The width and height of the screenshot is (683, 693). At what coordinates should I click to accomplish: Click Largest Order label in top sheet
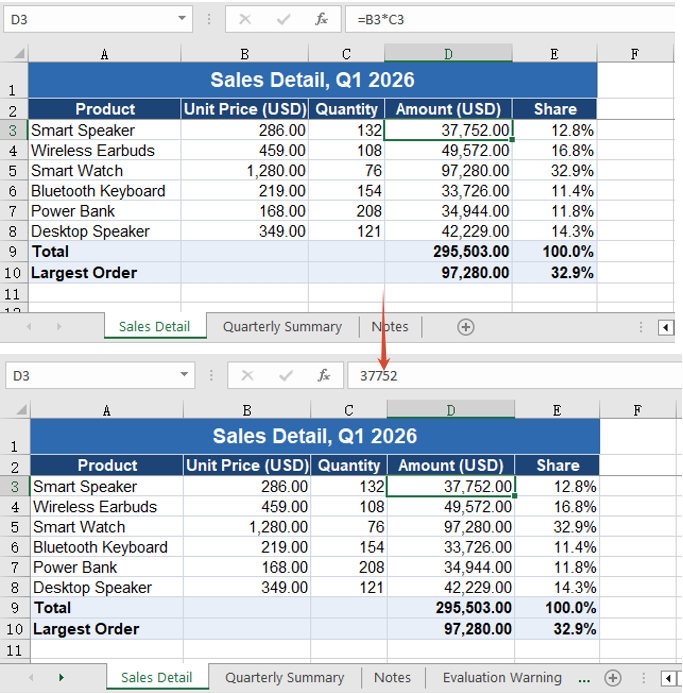pos(104,273)
